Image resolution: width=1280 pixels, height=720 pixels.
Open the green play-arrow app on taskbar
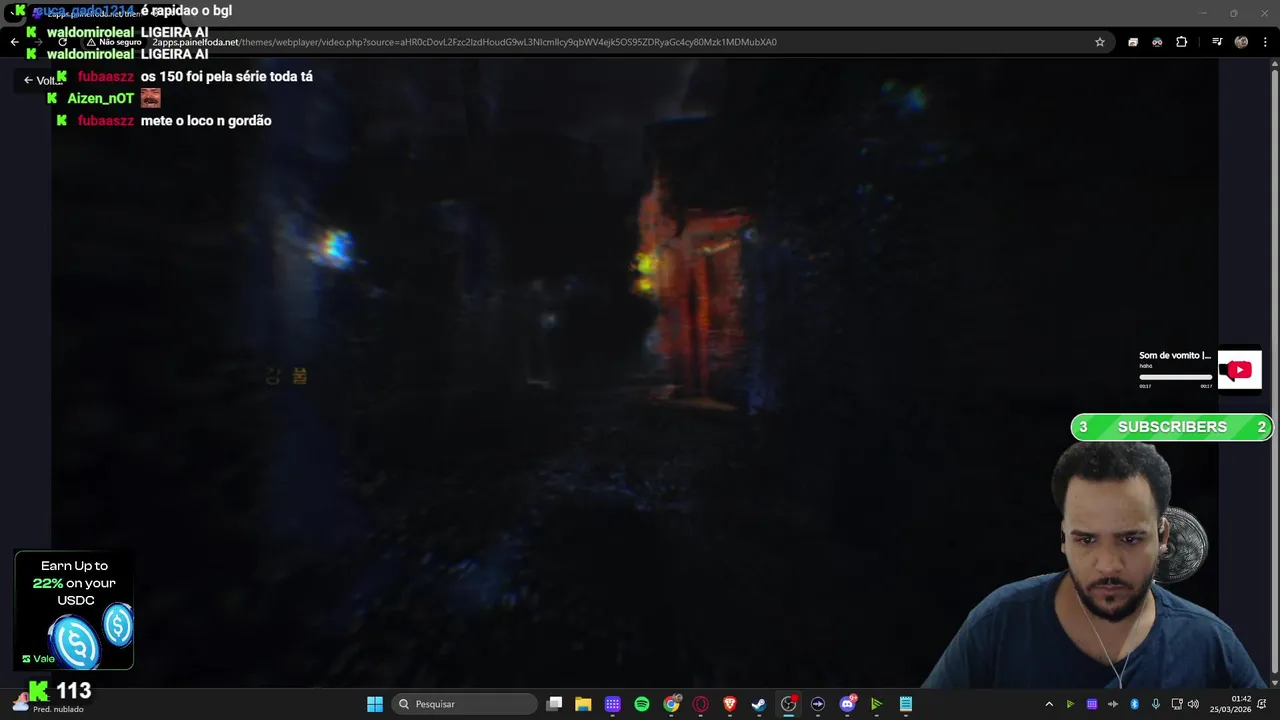tap(877, 704)
